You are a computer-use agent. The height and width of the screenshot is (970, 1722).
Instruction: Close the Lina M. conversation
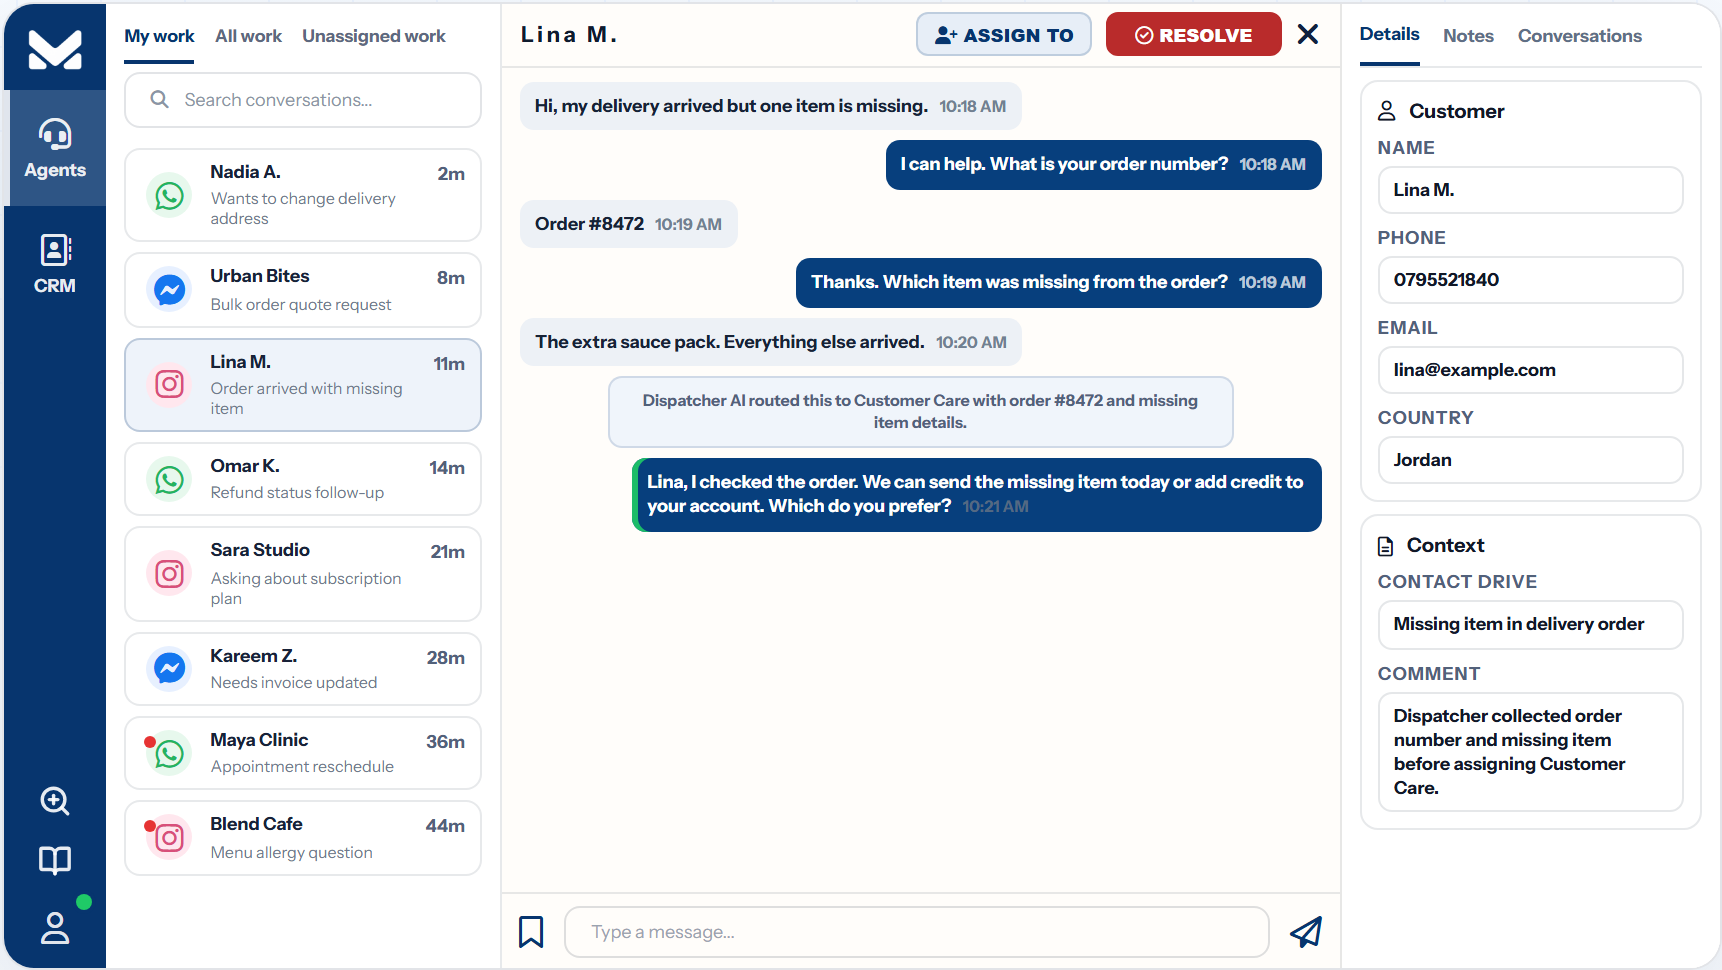click(1308, 34)
